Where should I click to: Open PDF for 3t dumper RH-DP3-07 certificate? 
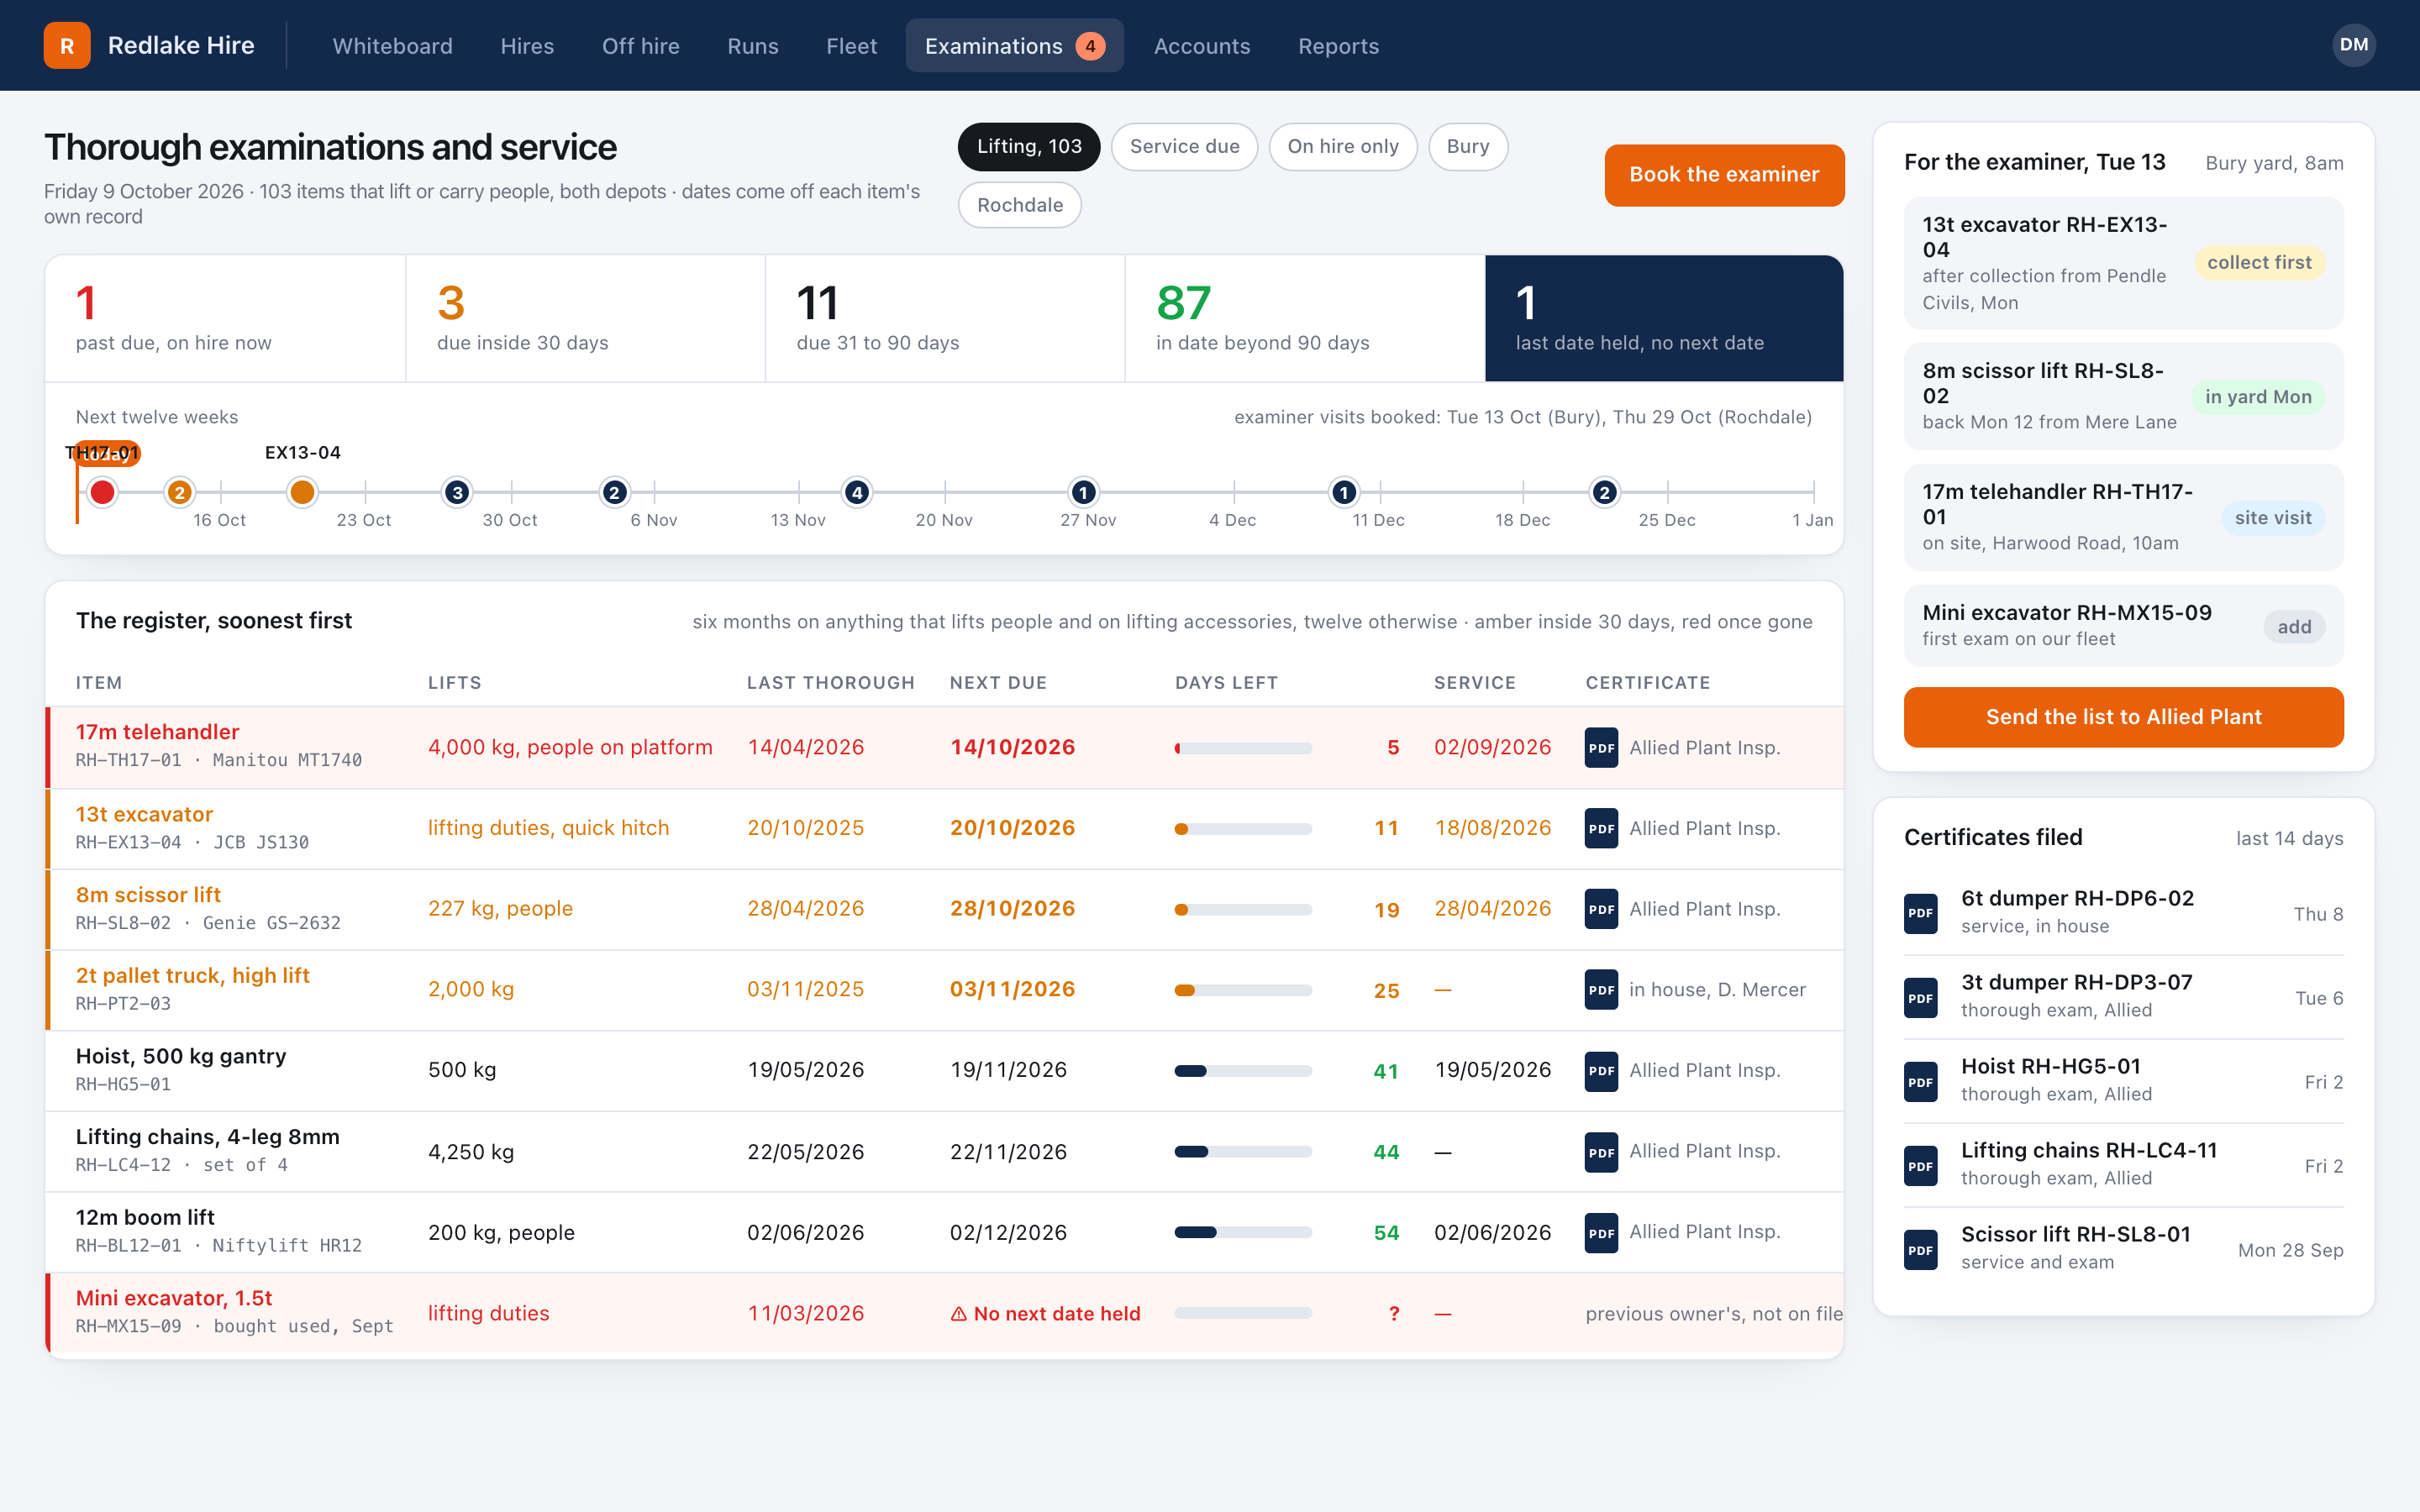coord(1920,998)
